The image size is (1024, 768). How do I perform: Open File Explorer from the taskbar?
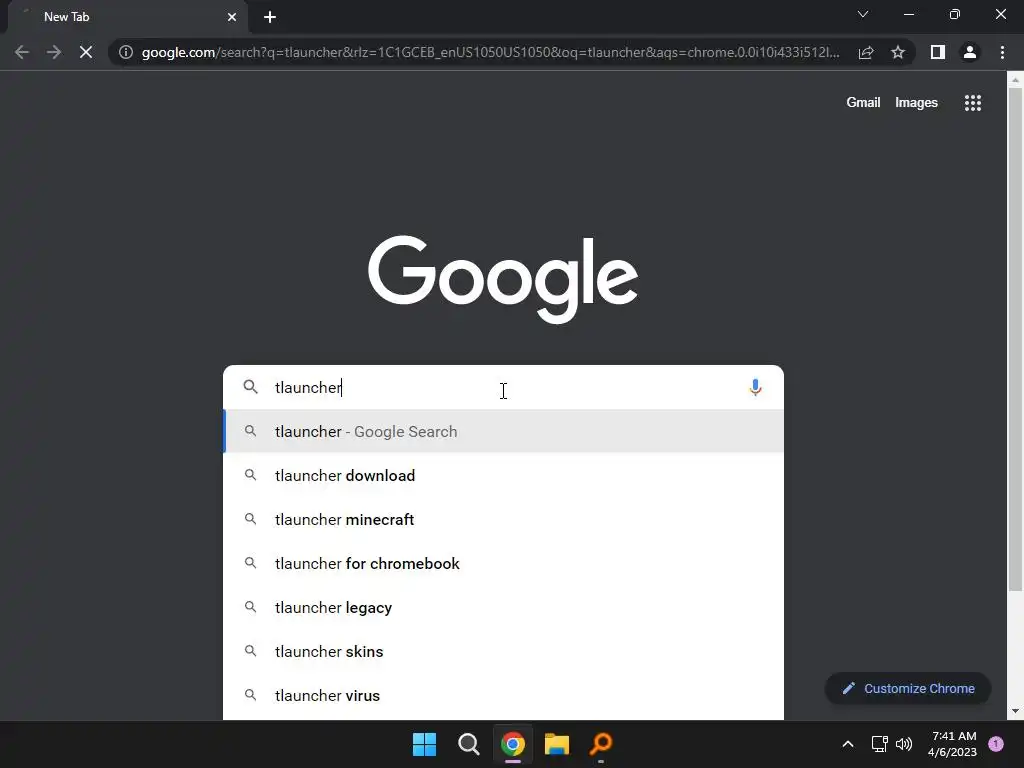pyautogui.click(x=557, y=744)
